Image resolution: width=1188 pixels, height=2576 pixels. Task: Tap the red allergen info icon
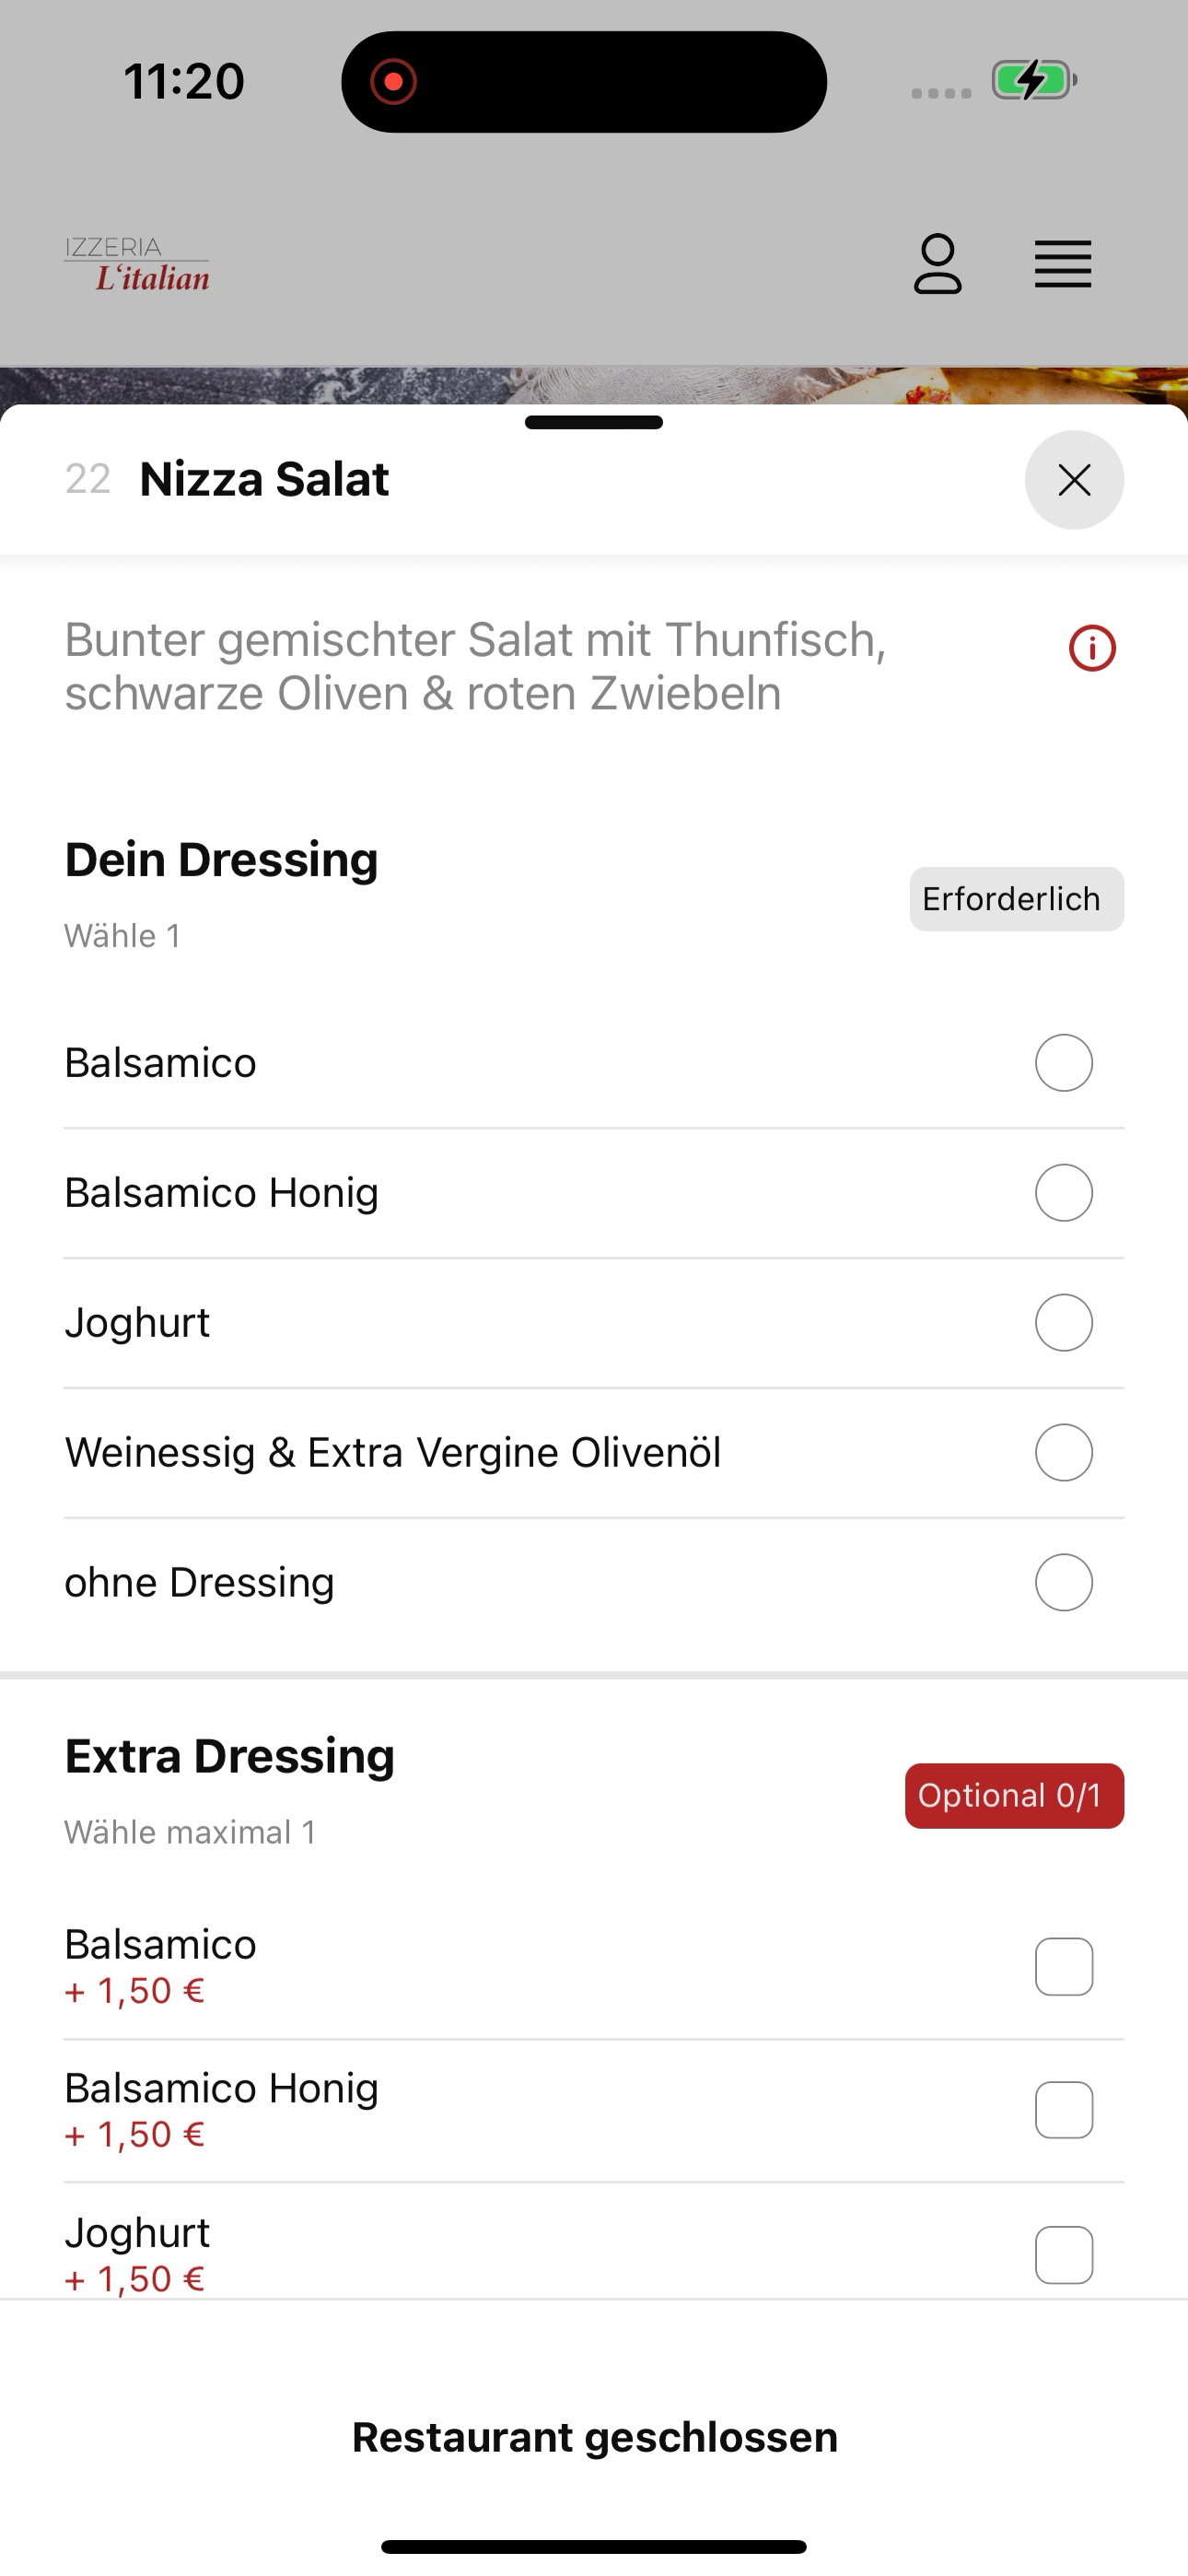point(1092,648)
